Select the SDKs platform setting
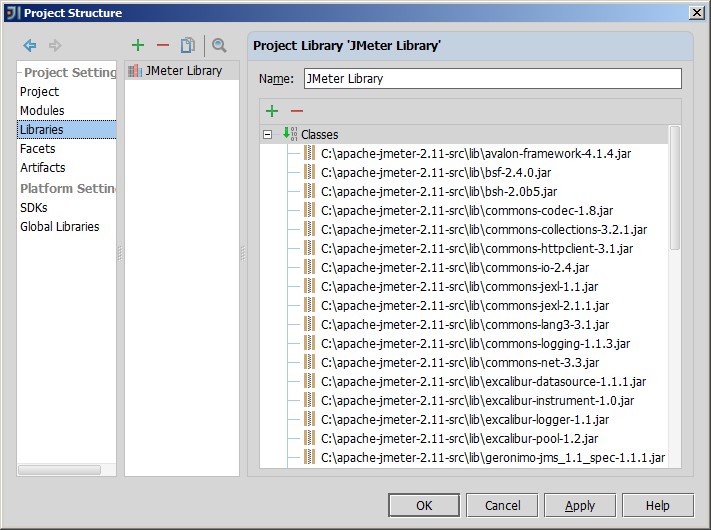 click(x=34, y=208)
